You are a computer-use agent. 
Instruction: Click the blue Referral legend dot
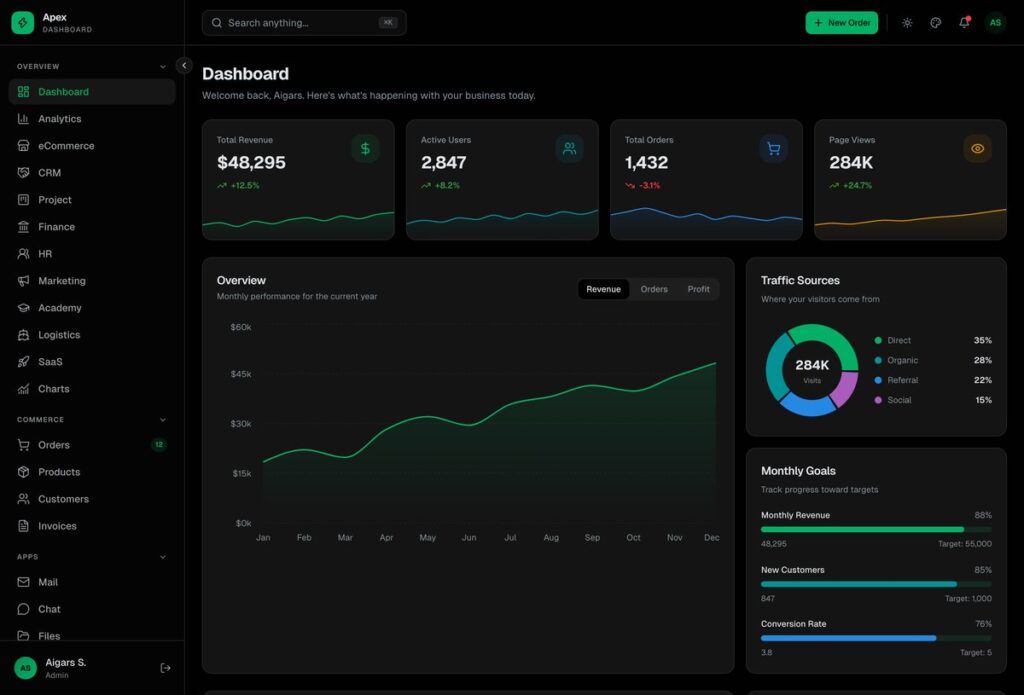tap(878, 380)
